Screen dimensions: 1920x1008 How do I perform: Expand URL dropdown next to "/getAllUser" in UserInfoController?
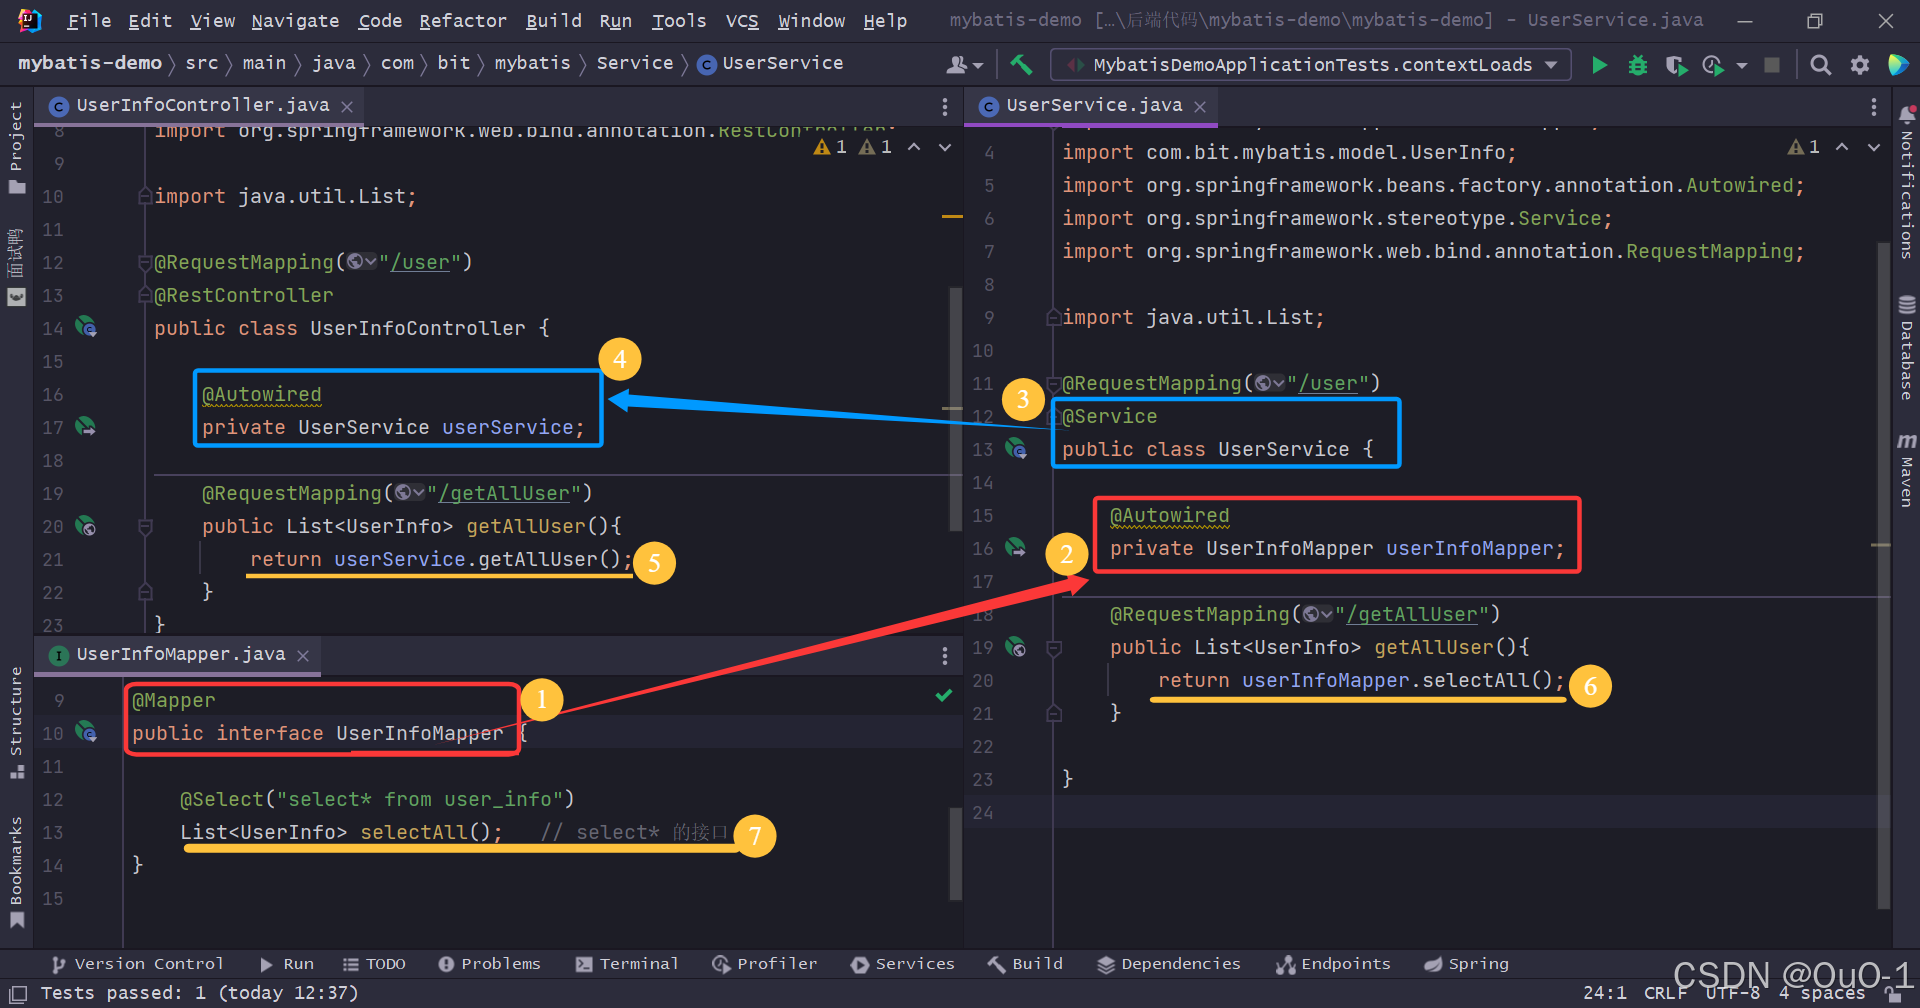tap(409, 493)
